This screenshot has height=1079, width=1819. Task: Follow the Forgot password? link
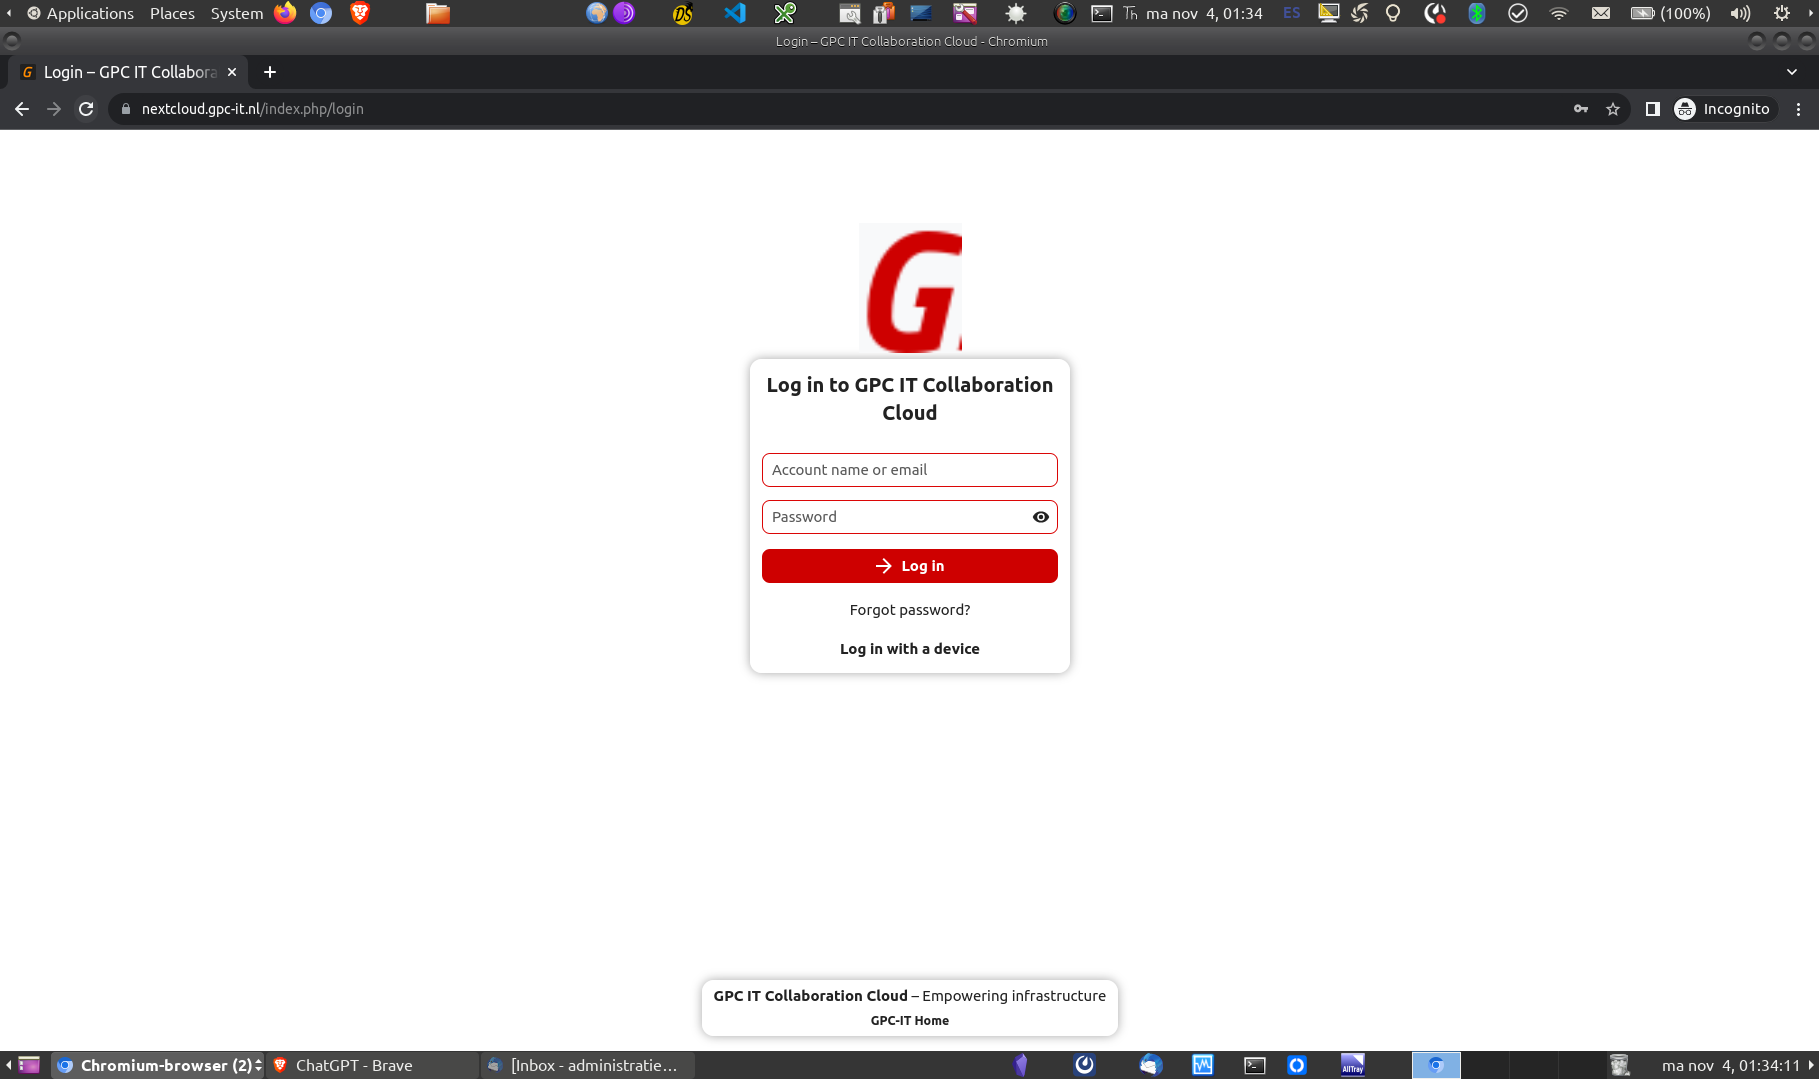(x=909, y=610)
